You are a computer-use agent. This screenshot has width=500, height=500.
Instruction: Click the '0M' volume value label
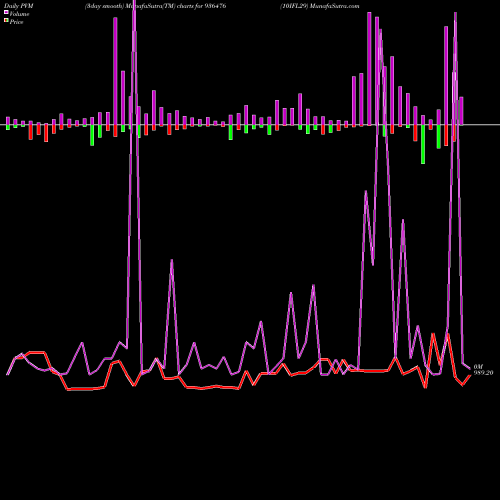478,367
